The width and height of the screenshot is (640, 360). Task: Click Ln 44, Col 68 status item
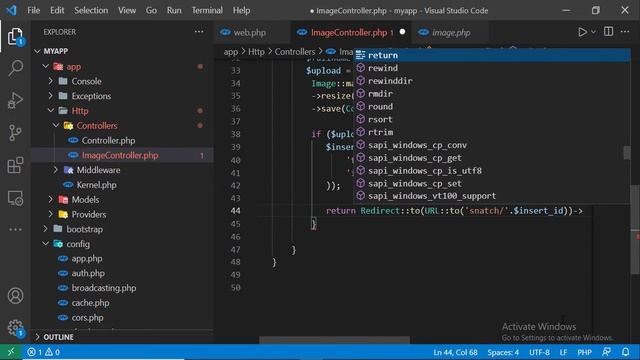tap(455, 352)
